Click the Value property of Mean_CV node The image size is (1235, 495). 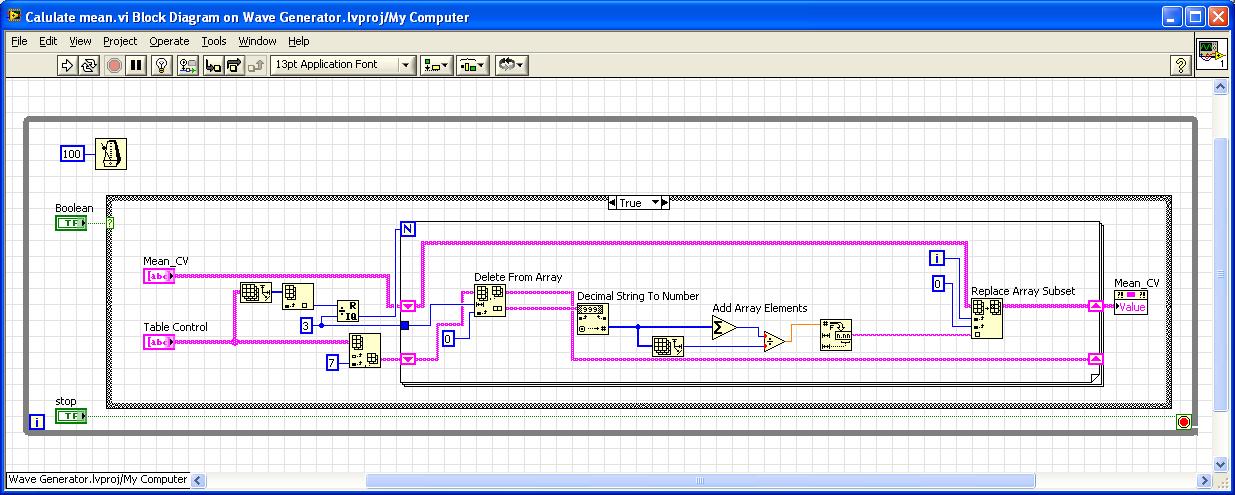[x=1131, y=308]
